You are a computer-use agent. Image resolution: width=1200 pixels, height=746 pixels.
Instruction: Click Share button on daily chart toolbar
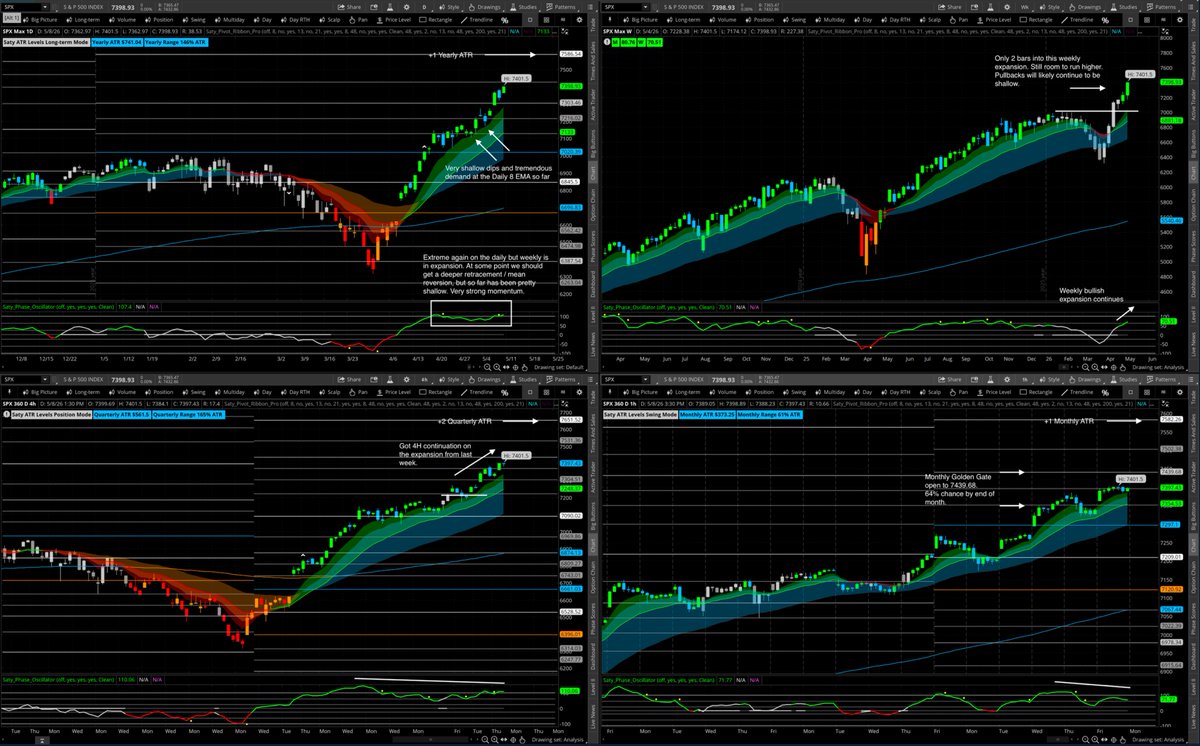(350, 7)
